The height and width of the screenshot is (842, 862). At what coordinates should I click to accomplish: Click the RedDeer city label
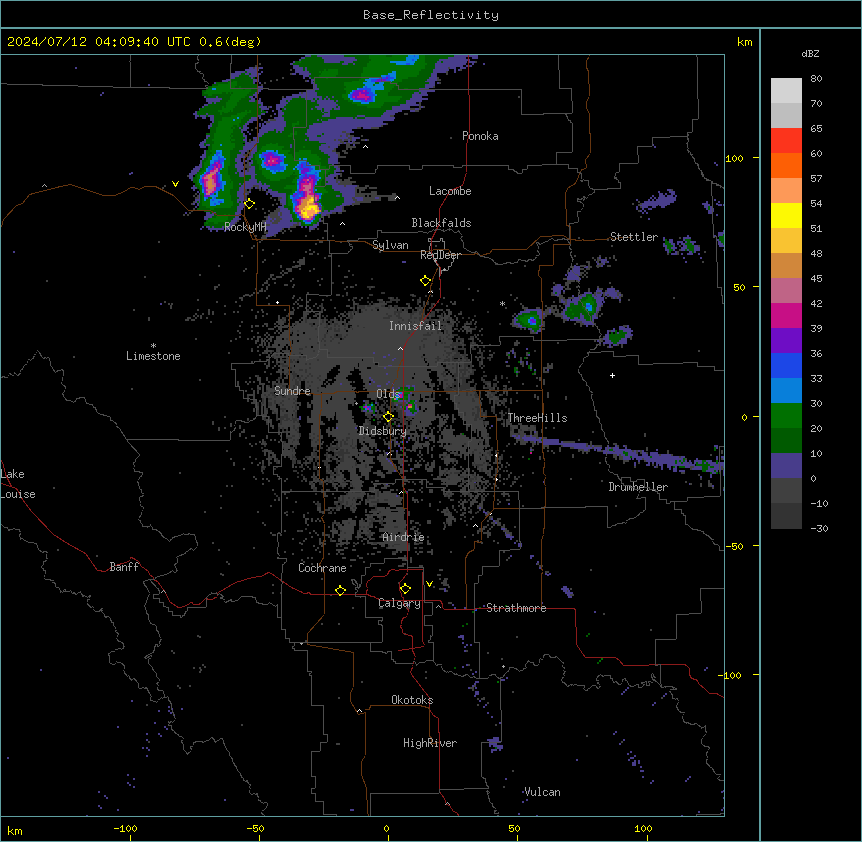point(440,255)
